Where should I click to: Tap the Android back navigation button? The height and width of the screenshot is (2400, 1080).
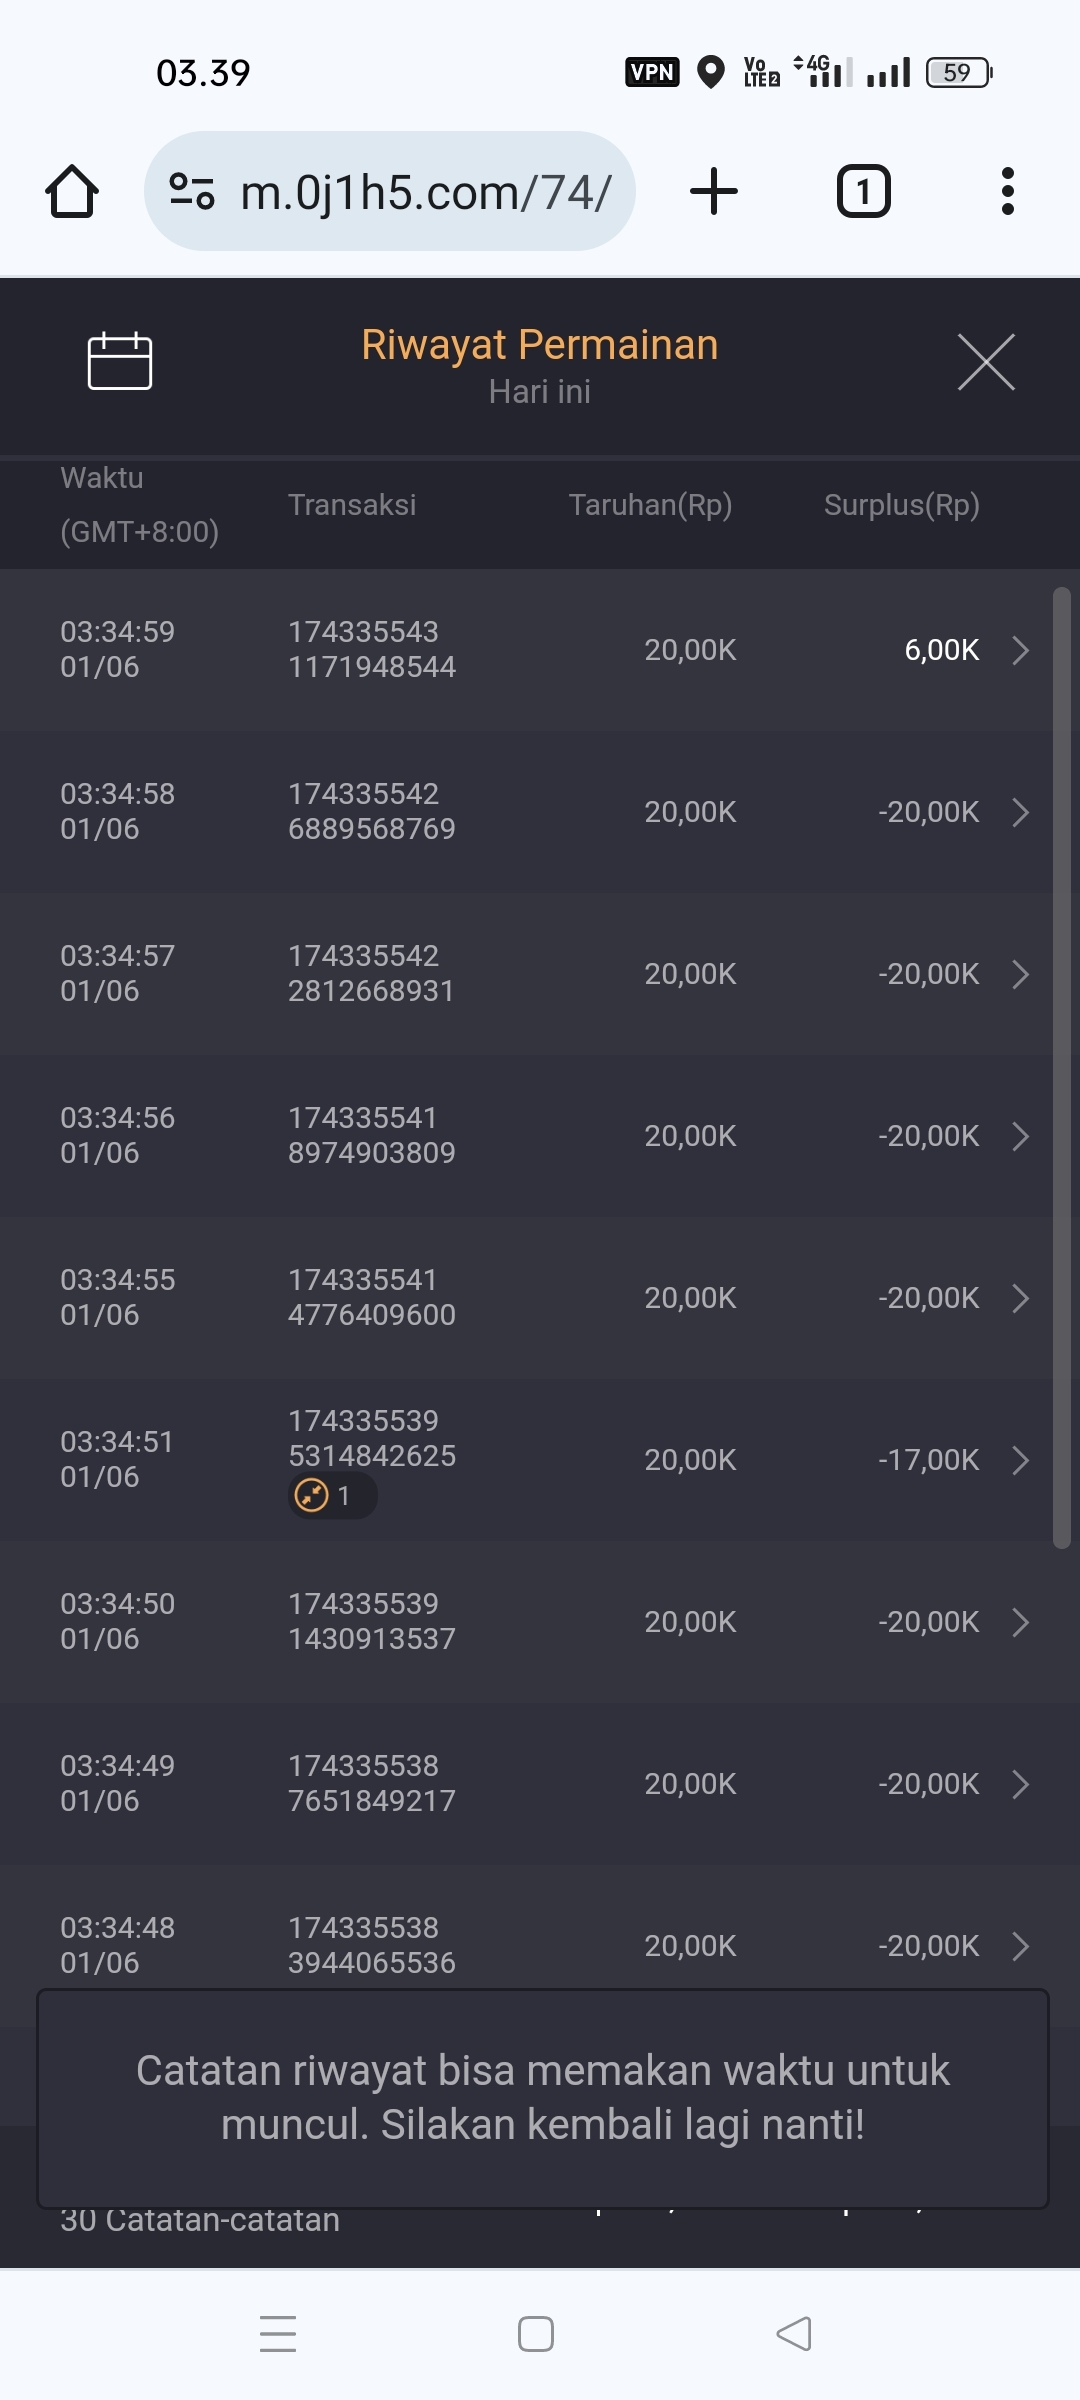point(794,2334)
